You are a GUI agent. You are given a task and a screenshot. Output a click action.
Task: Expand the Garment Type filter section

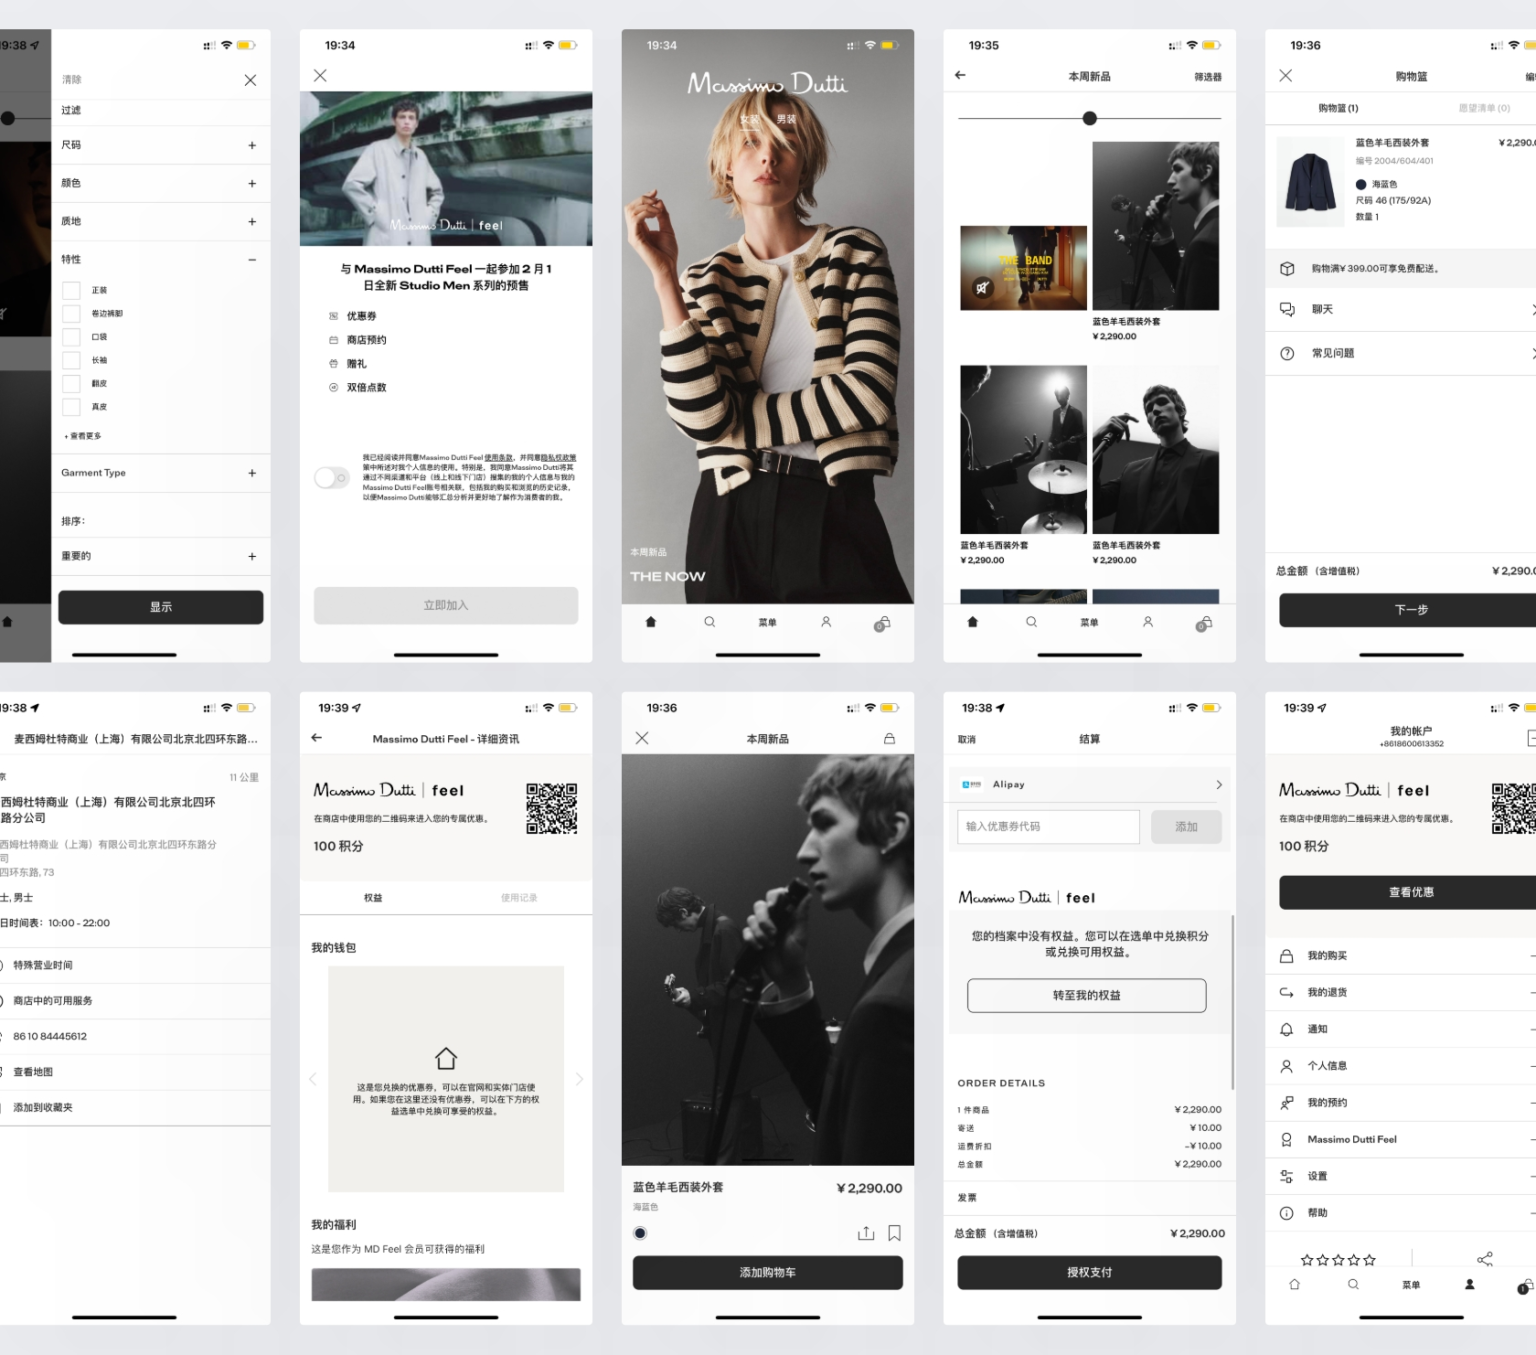click(x=252, y=473)
